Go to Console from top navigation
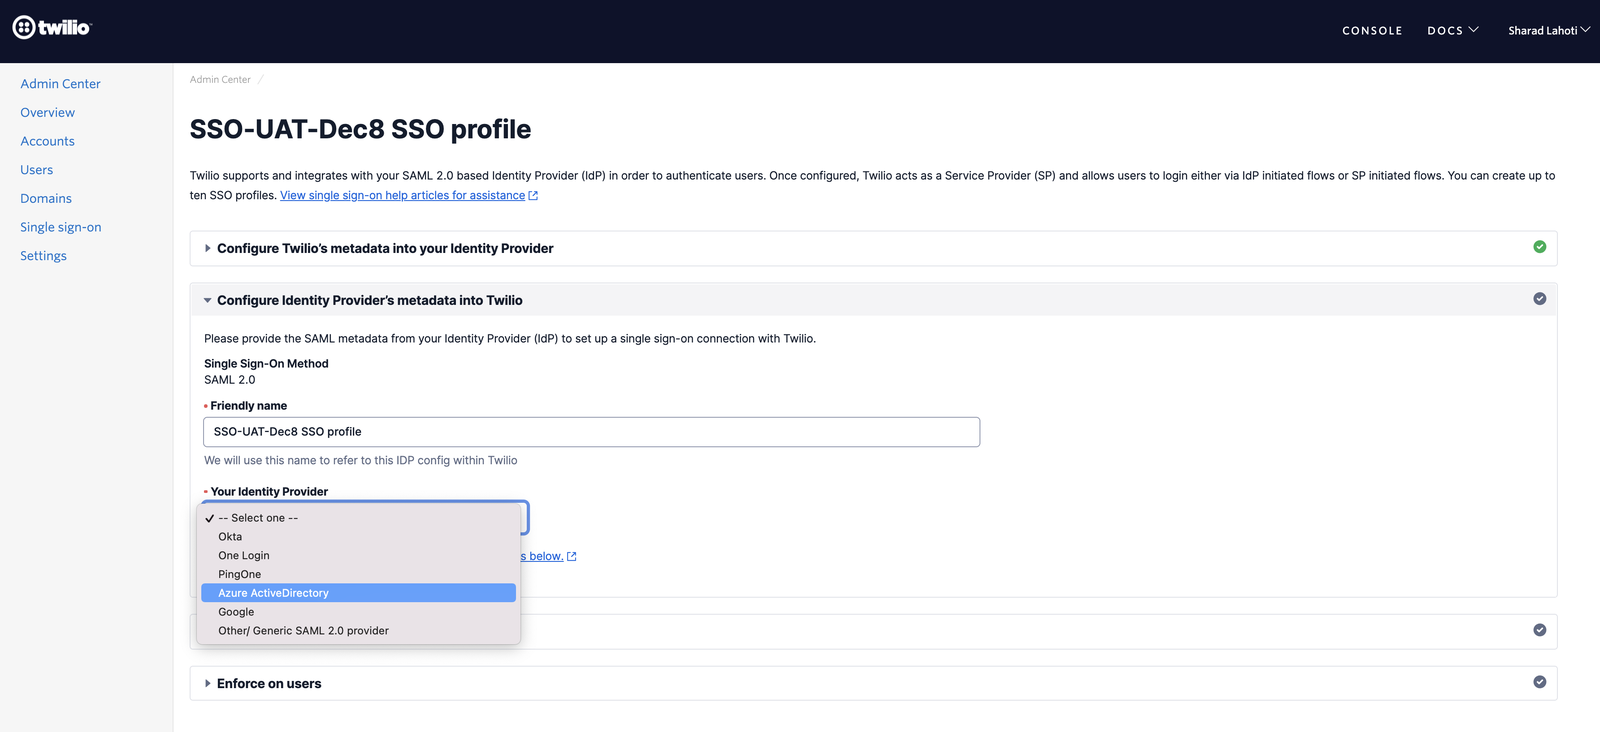 click(x=1371, y=31)
